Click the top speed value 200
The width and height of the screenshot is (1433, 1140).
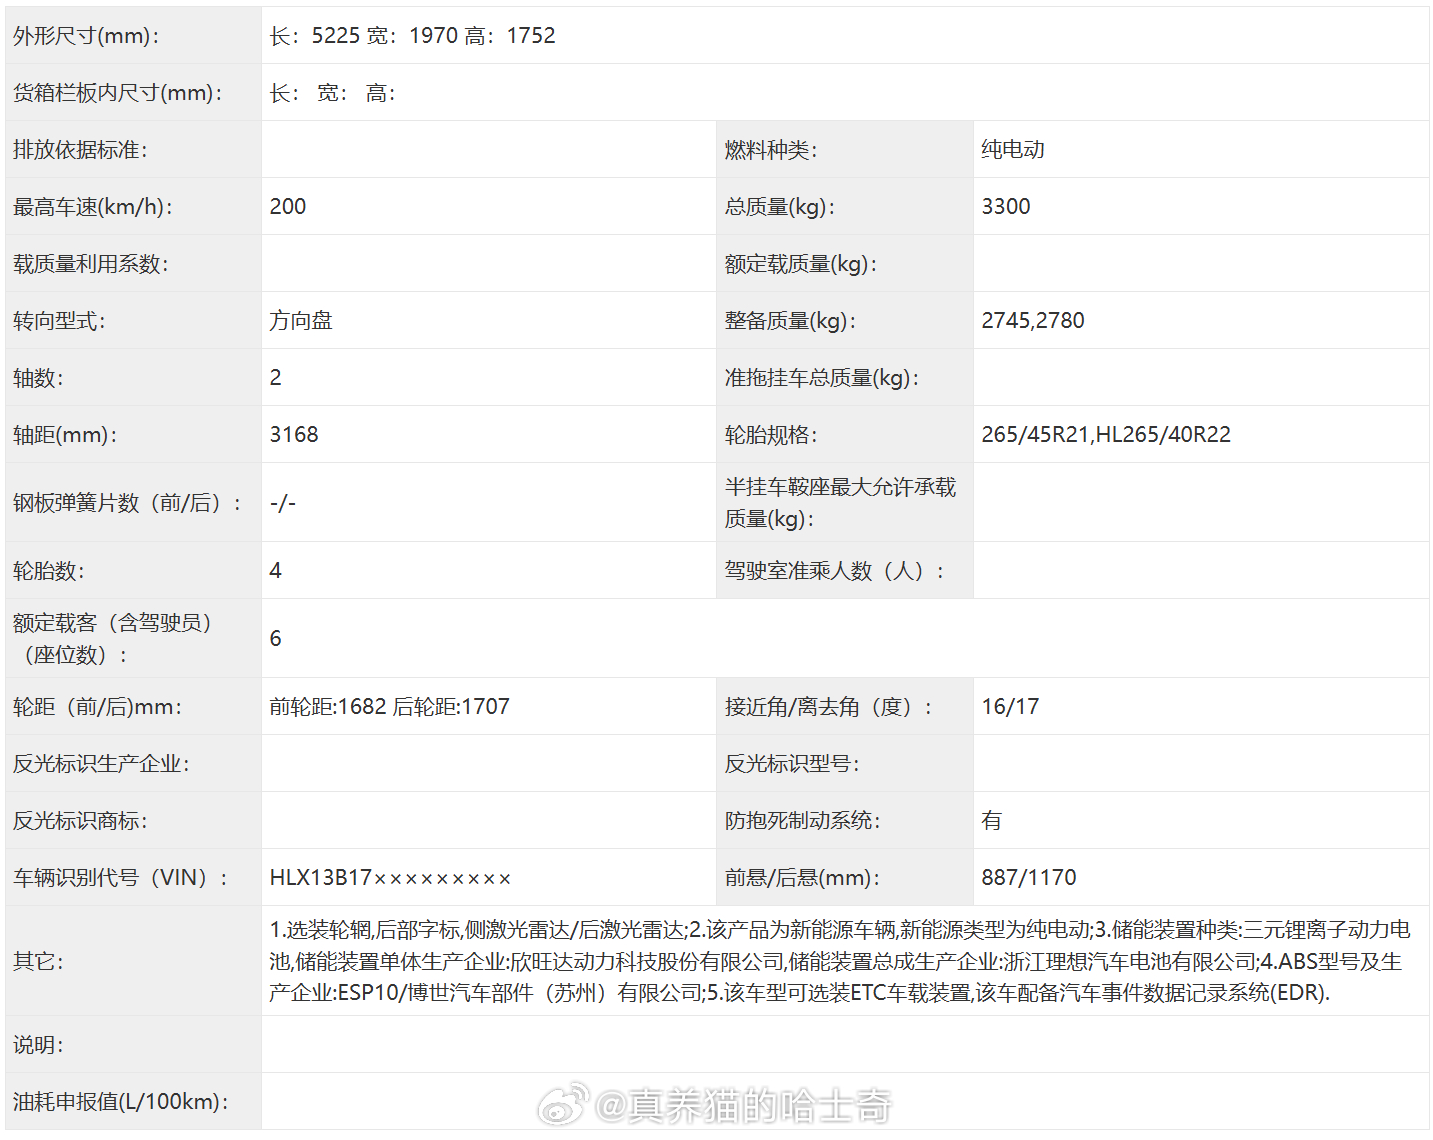tap(288, 207)
